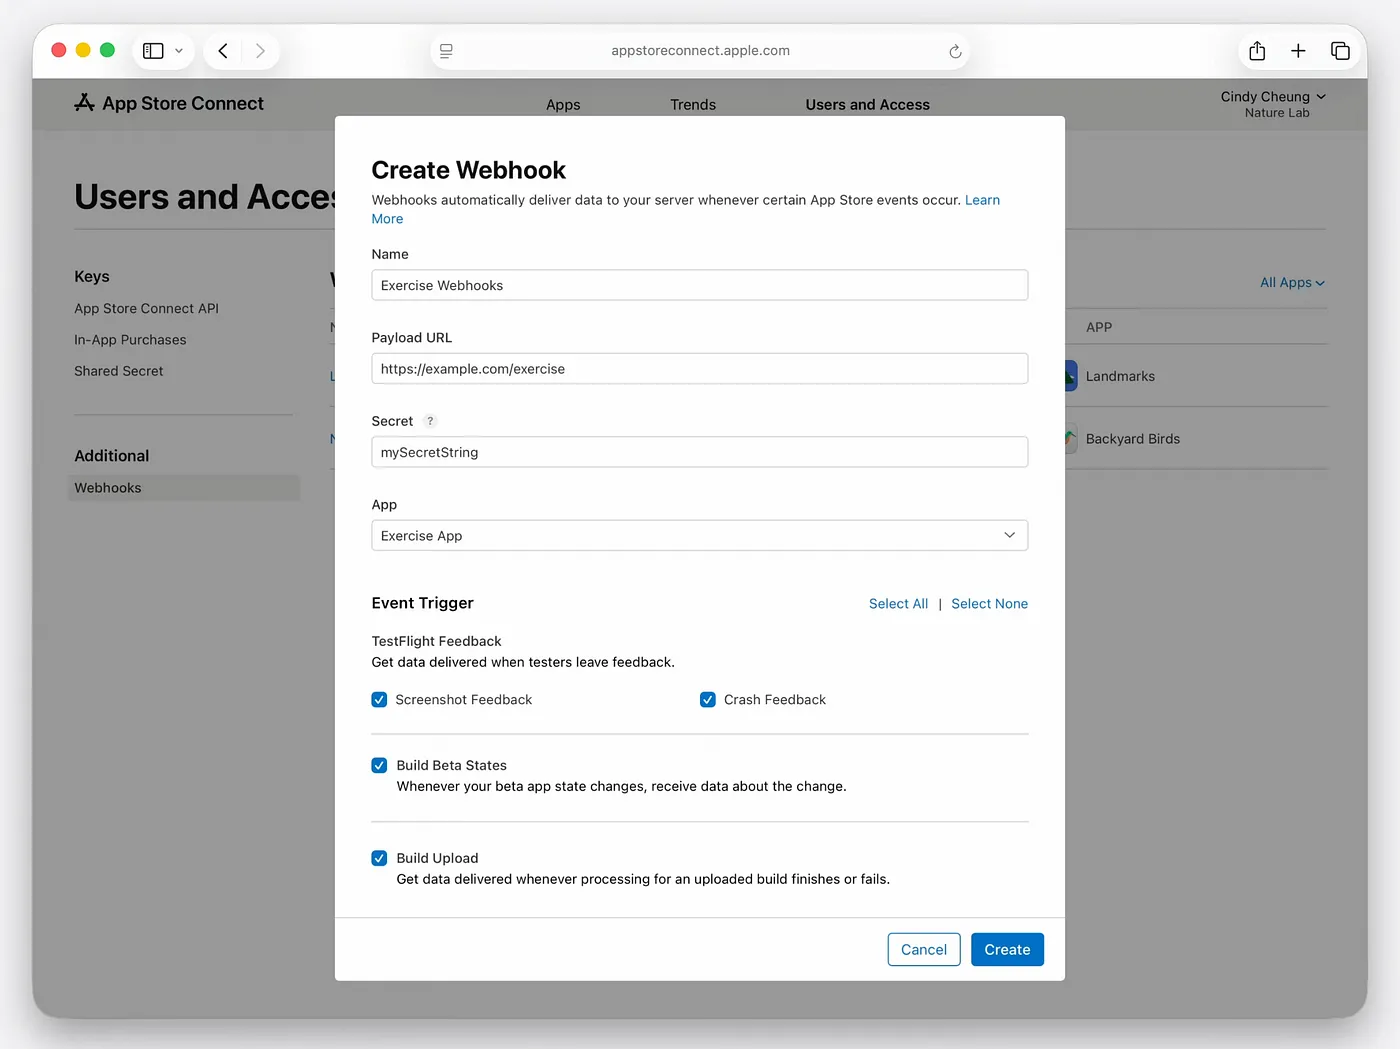Viewport: 1400px width, 1049px height.
Task: Click the Payload URL input field
Action: tap(700, 369)
